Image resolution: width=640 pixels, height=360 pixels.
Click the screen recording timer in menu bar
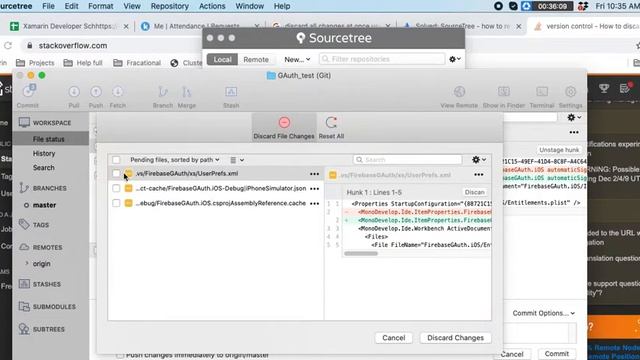click(552, 6)
